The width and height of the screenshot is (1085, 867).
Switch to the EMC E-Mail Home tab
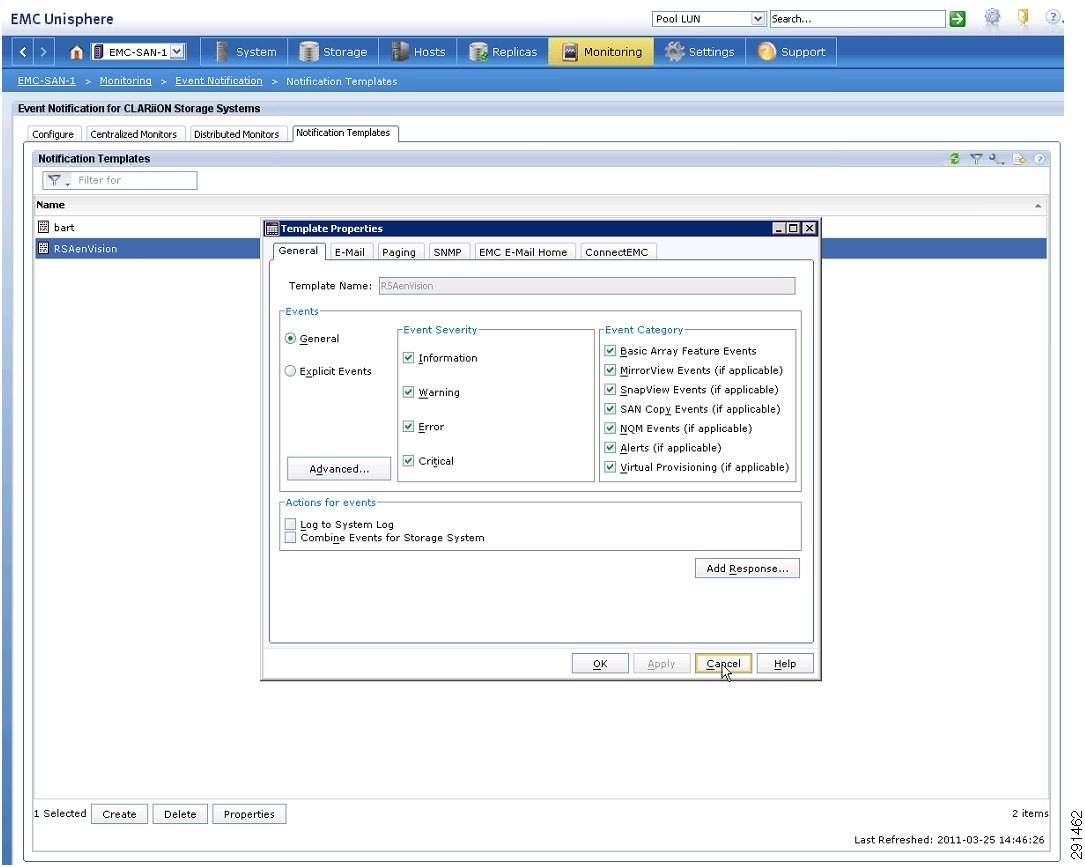[x=523, y=252]
